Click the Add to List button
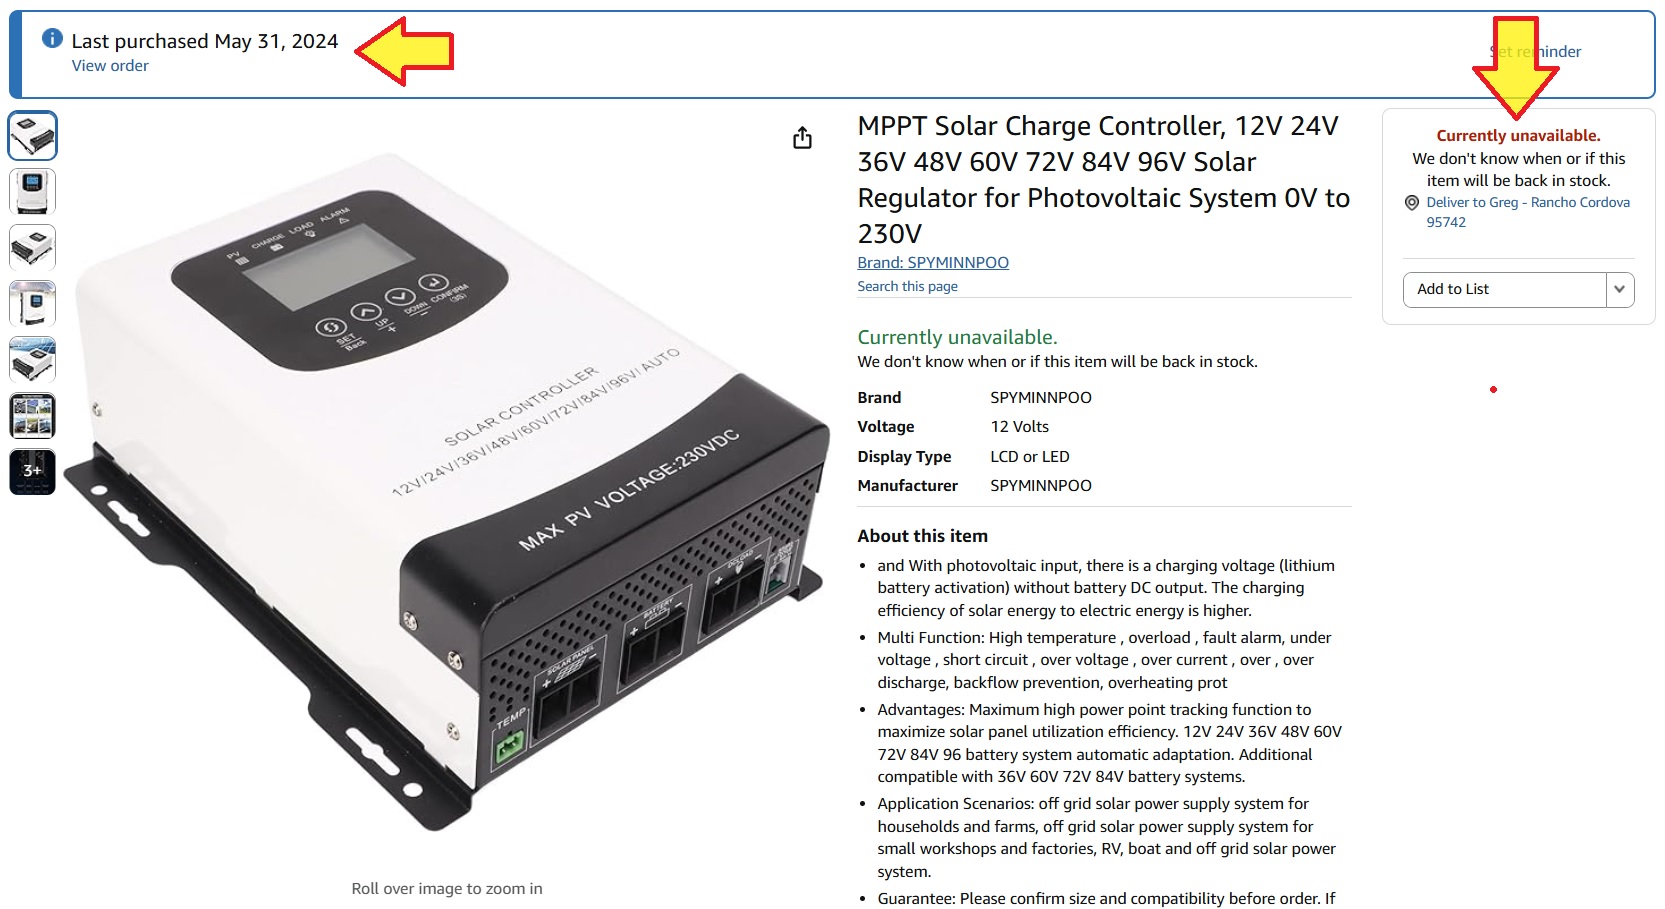1665x909 pixels. point(1505,290)
